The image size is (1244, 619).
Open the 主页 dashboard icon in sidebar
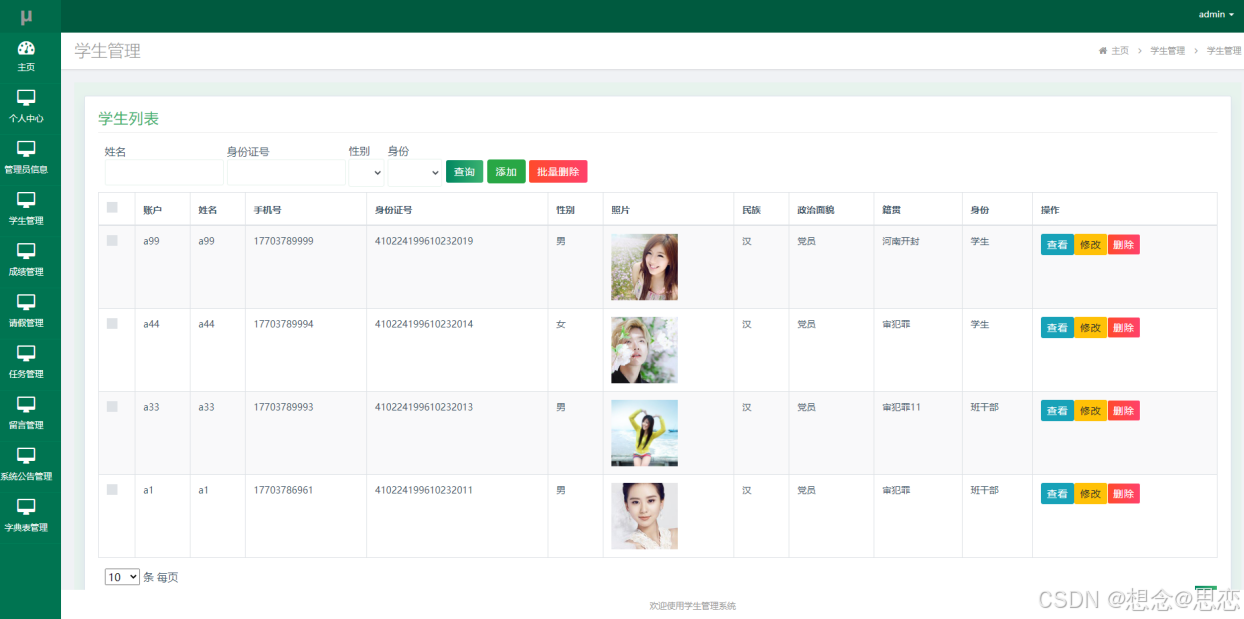click(x=26, y=48)
